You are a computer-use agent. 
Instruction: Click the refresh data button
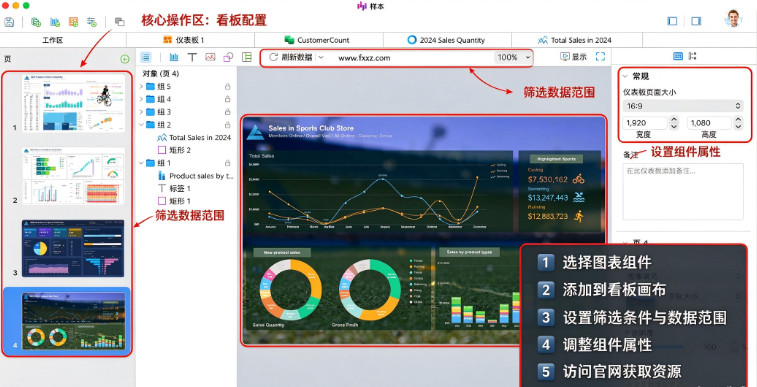click(x=291, y=57)
